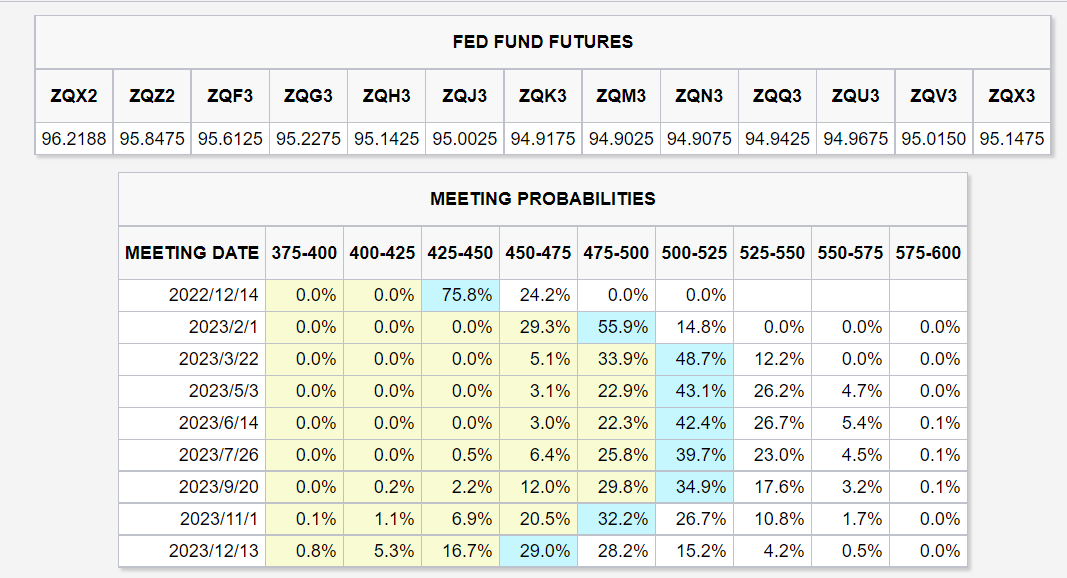The width and height of the screenshot is (1067, 578).
Task: Click the ZQX2 futures column header
Action: (74, 96)
